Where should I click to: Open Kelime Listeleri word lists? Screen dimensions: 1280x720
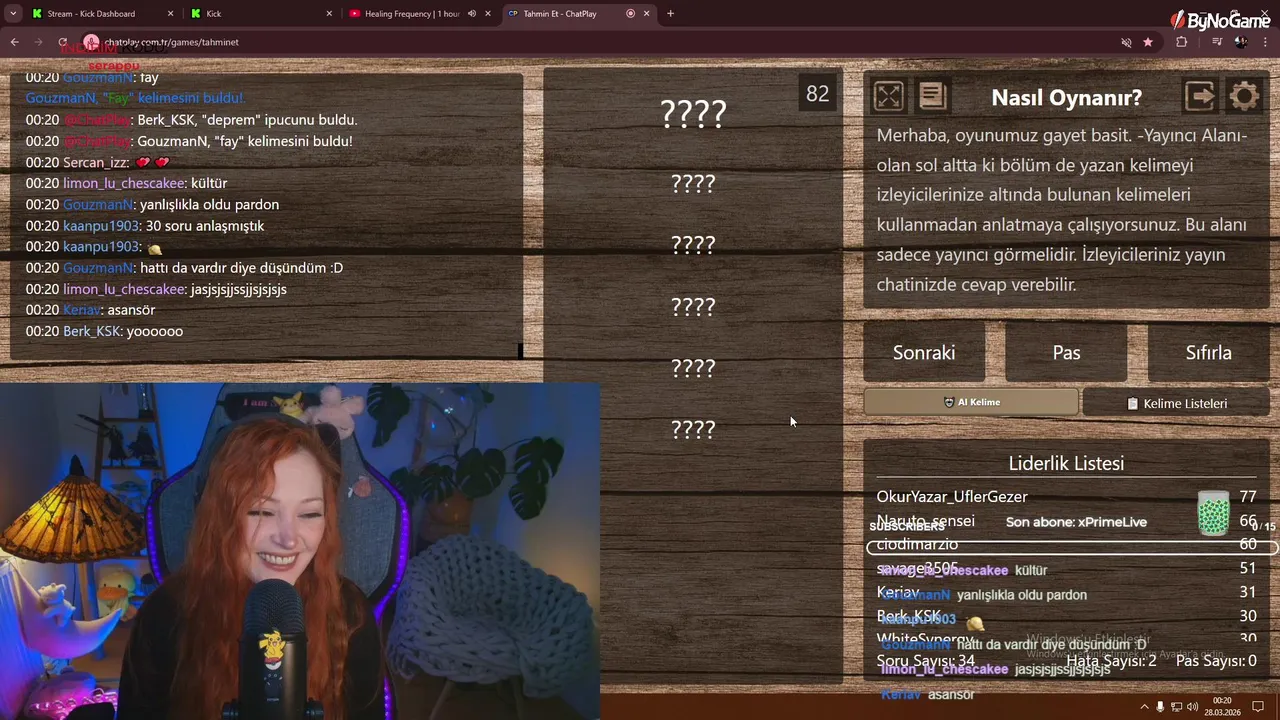tap(1176, 403)
